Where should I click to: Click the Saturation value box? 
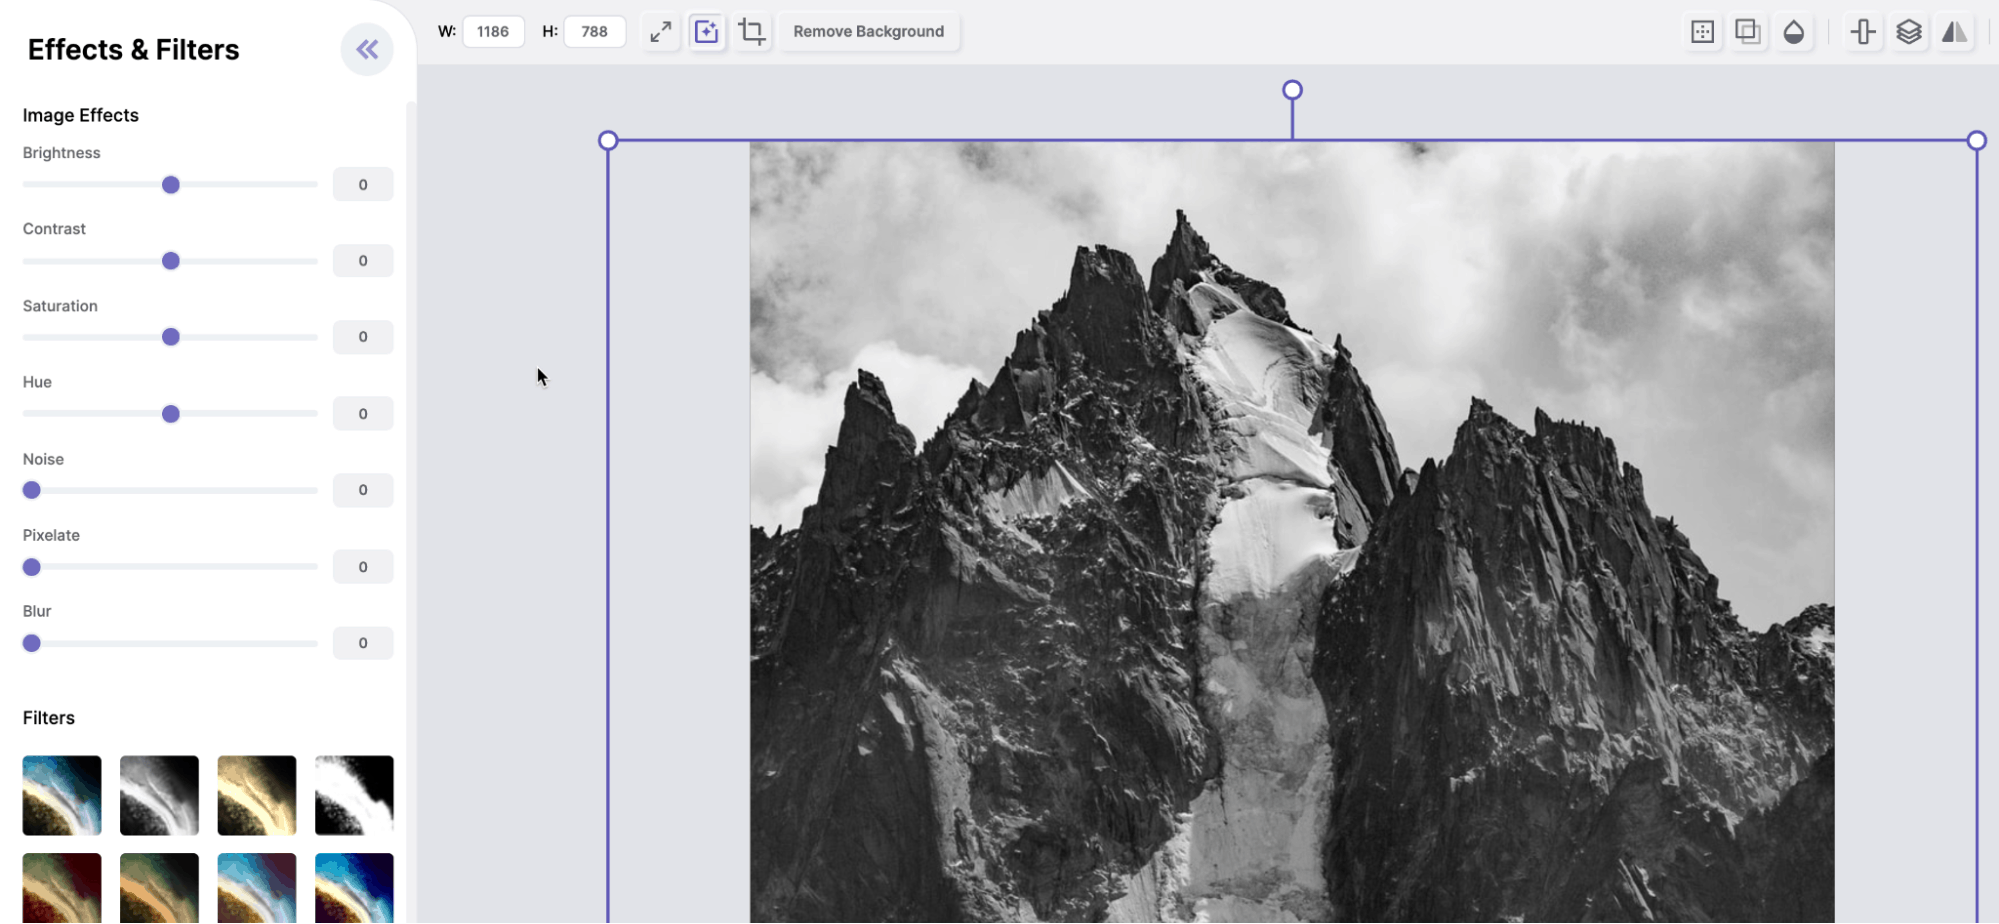tap(363, 337)
